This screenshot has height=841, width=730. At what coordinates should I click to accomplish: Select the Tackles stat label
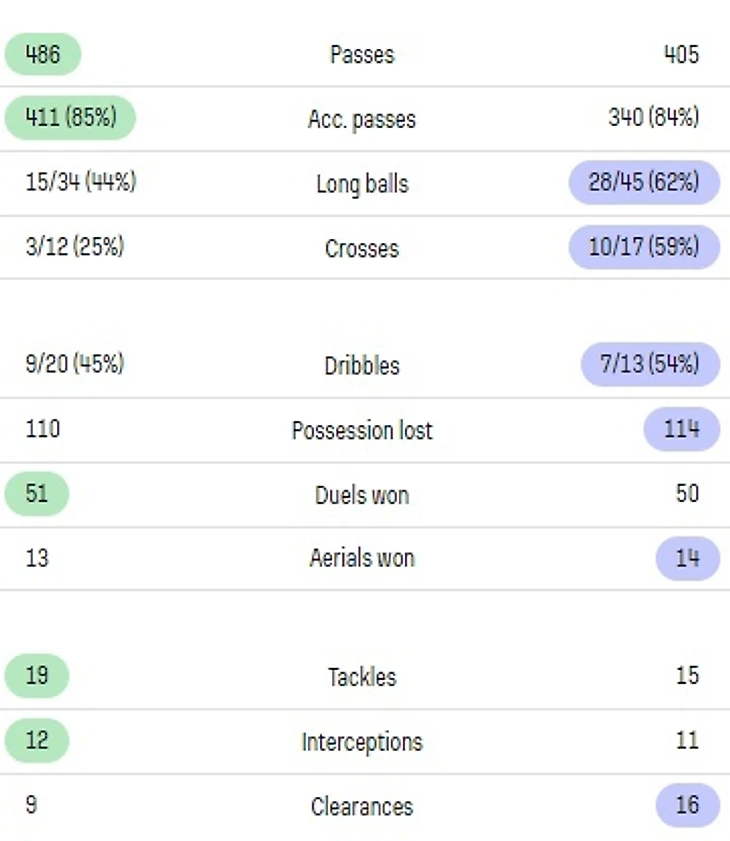coord(362,677)
